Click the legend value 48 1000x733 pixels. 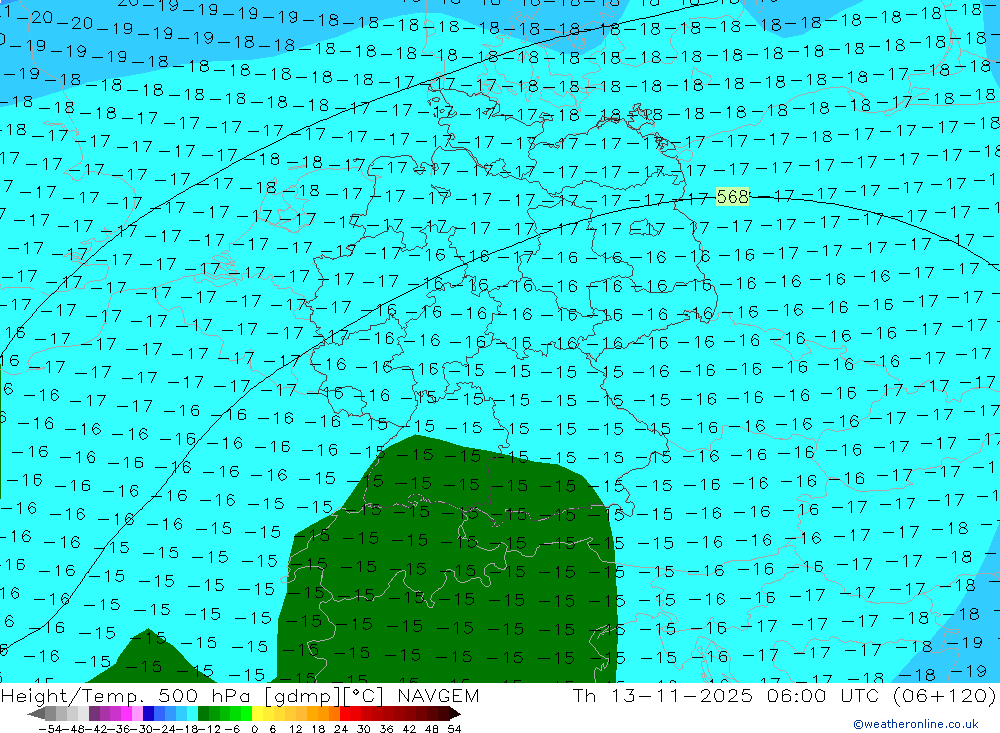point(431,729)
